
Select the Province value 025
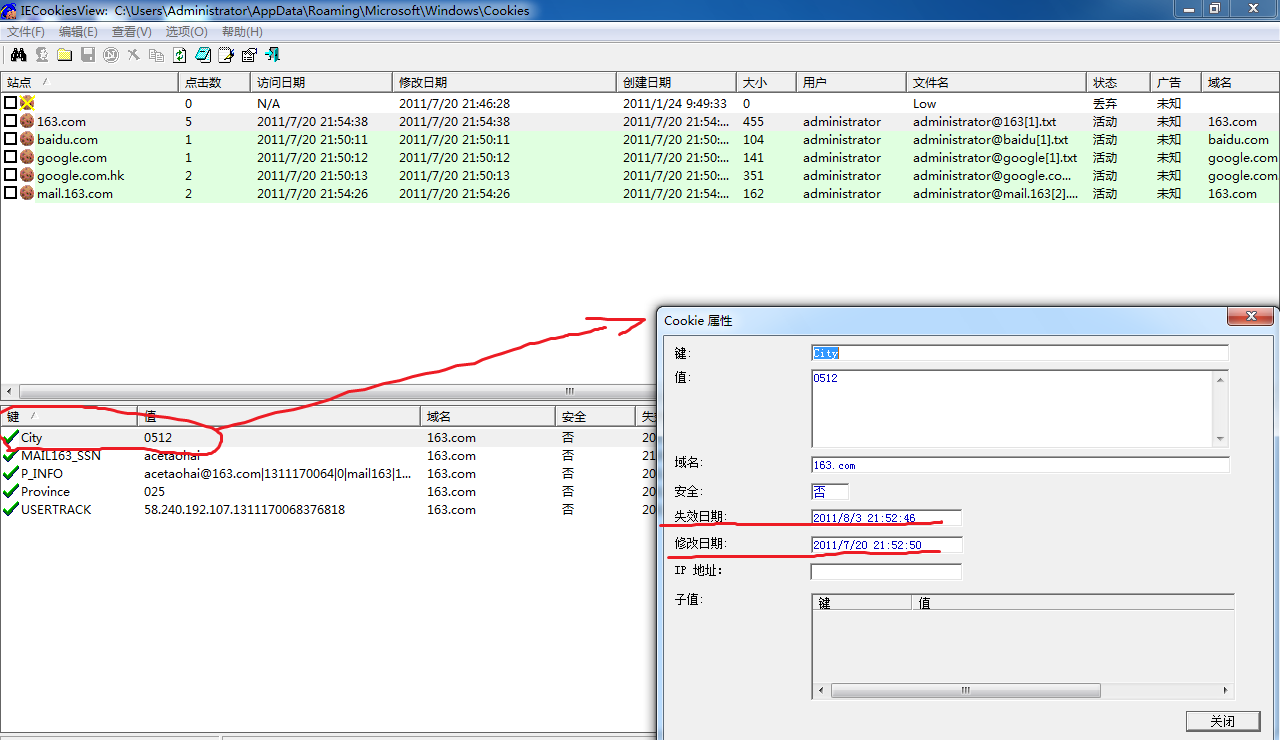click(154, 491)
